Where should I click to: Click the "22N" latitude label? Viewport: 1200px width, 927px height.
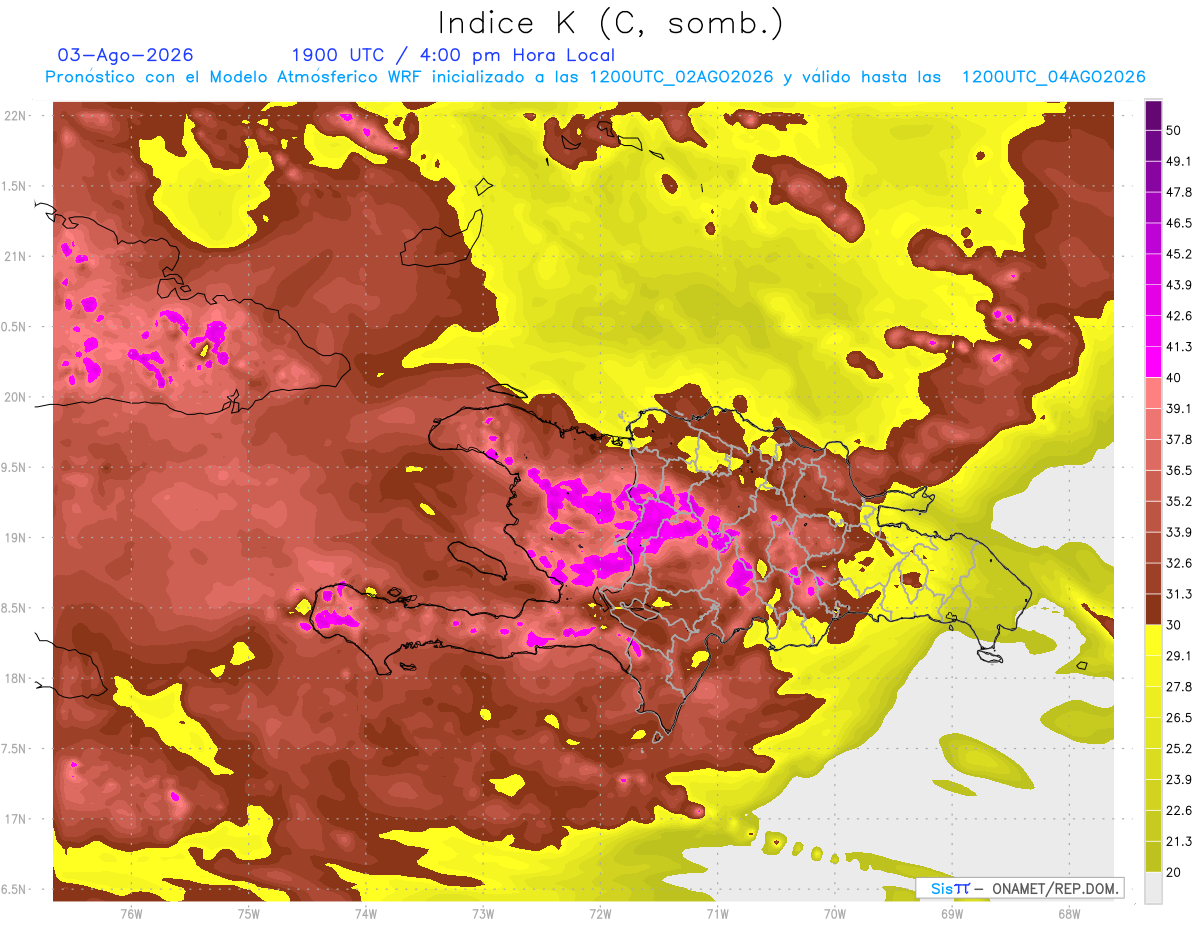pyautogui.click(x=17, y=116)
